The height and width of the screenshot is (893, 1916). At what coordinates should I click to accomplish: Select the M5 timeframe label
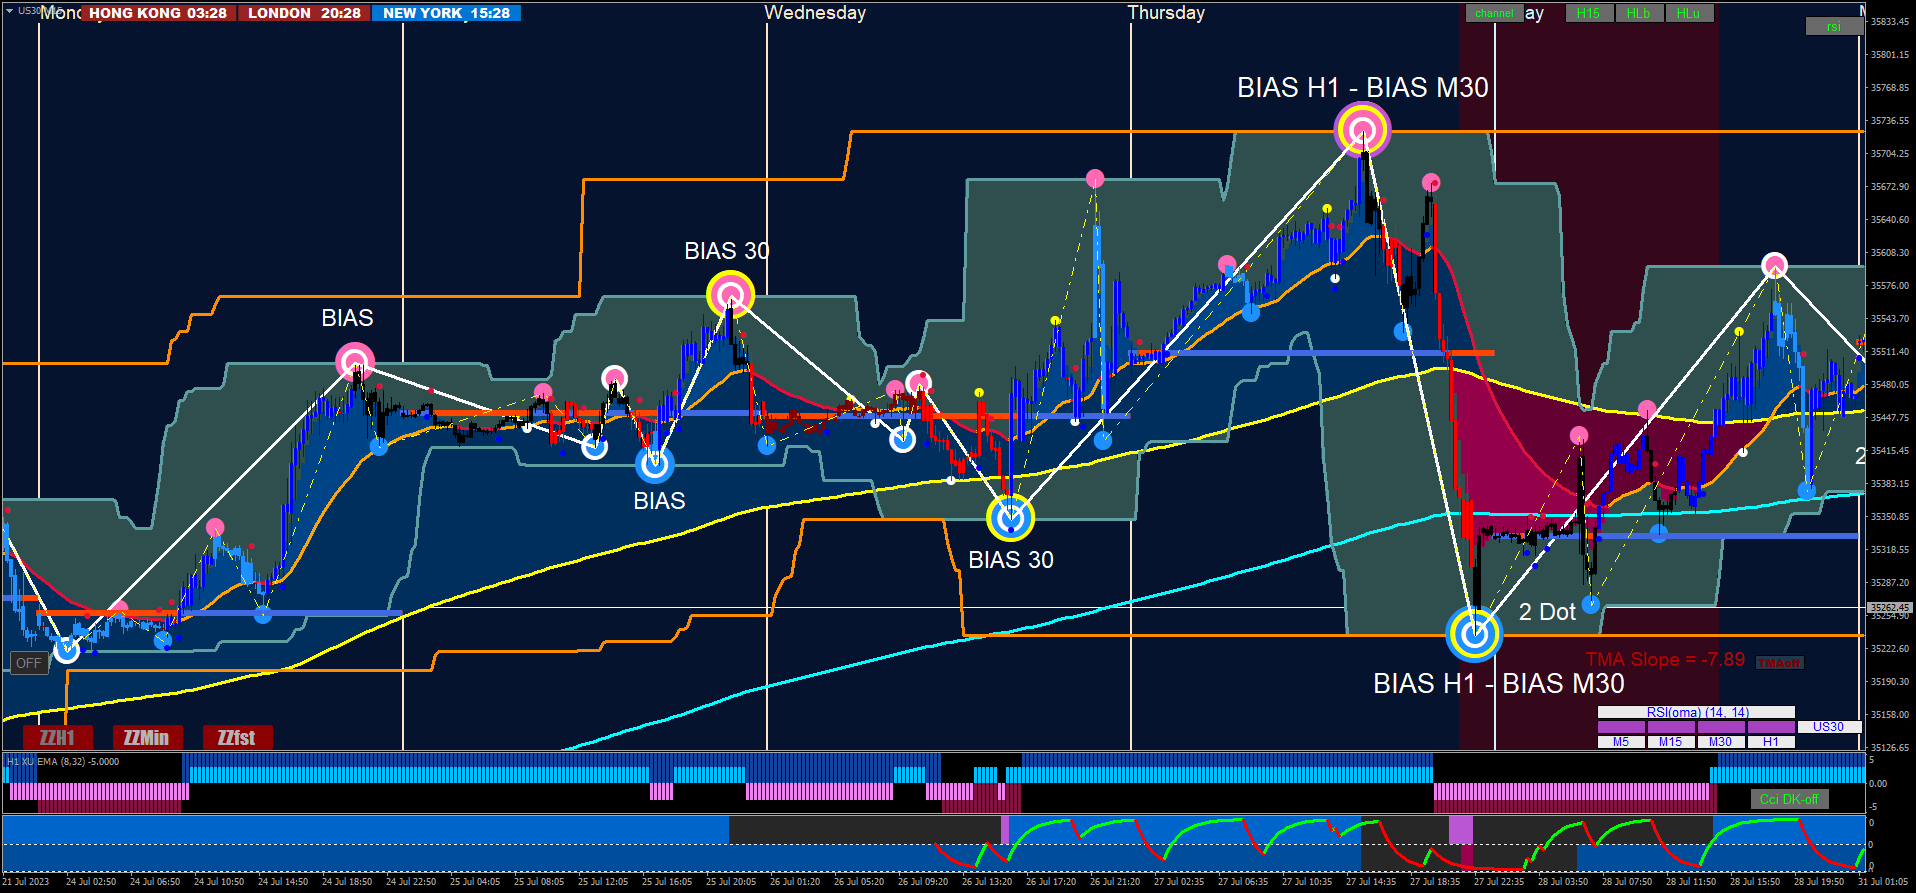[1621, 742]
